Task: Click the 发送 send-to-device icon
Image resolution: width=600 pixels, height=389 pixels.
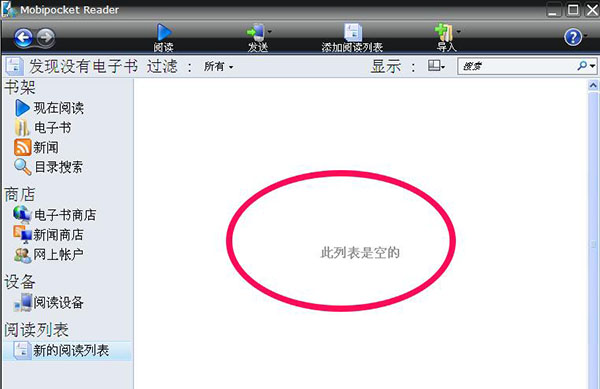Action: pos(255,32)
